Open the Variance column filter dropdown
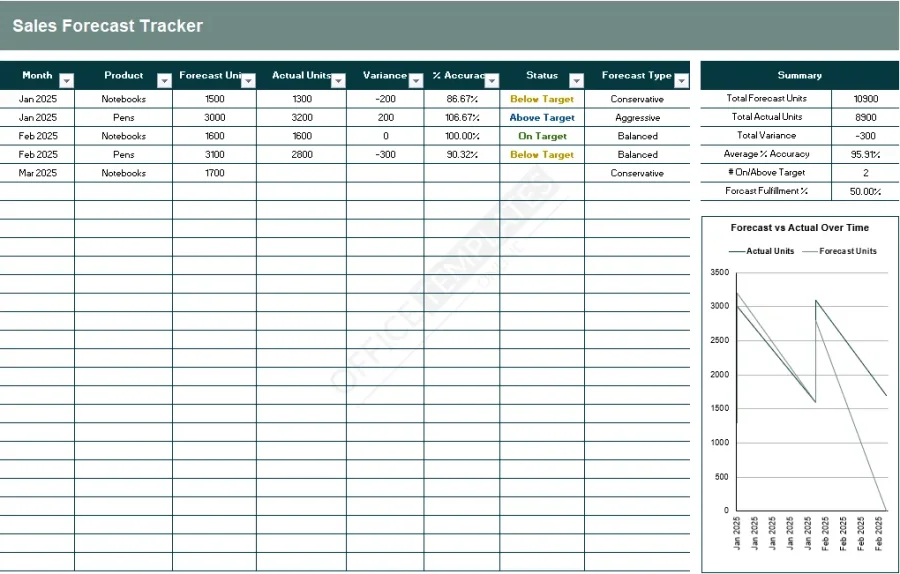The width and height of the screenshot is (900, 574). tap(416, 81)
